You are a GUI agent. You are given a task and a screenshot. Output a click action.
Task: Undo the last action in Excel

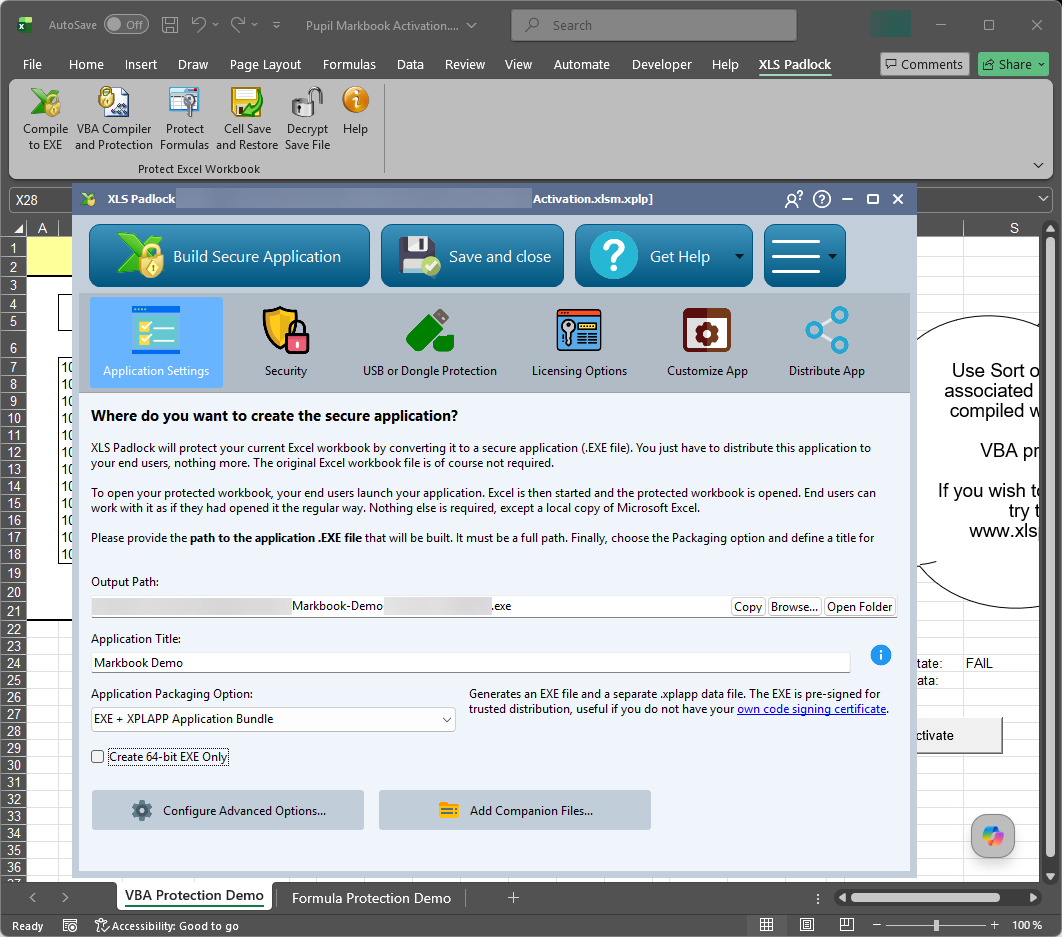pos(198,25)
